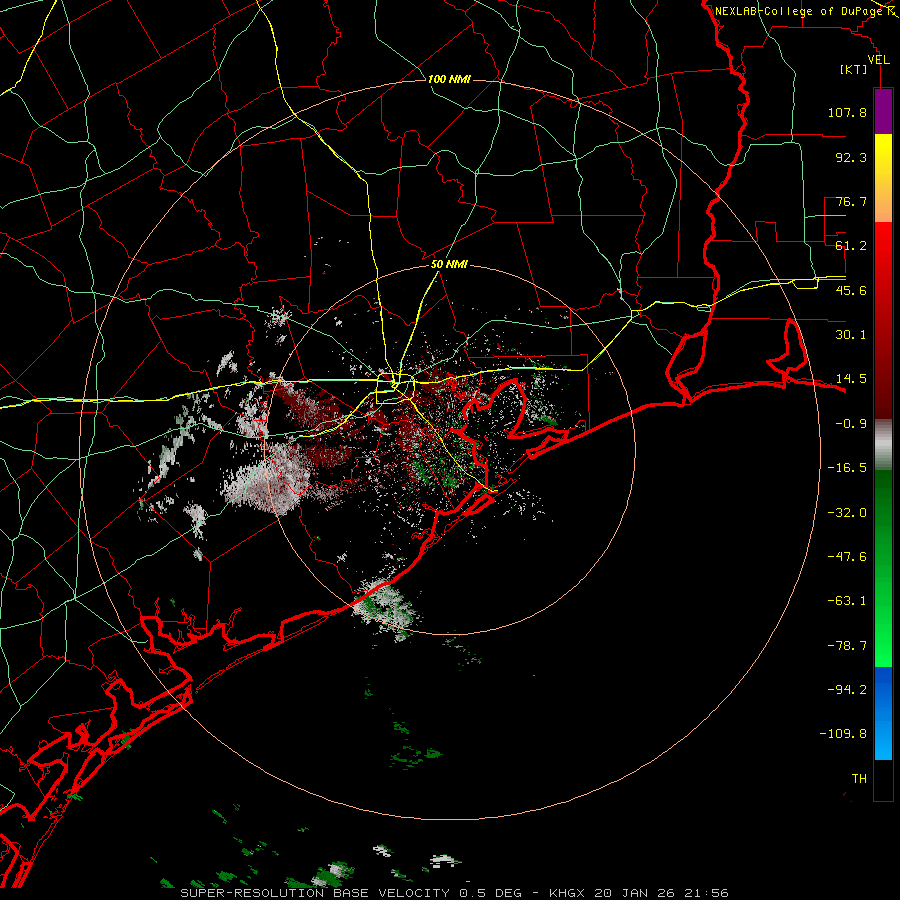Screen dimensions: 900x900
Task: Click the 20 JAN 26 21:56 timestamp
Action: click(x=662, y=893)
